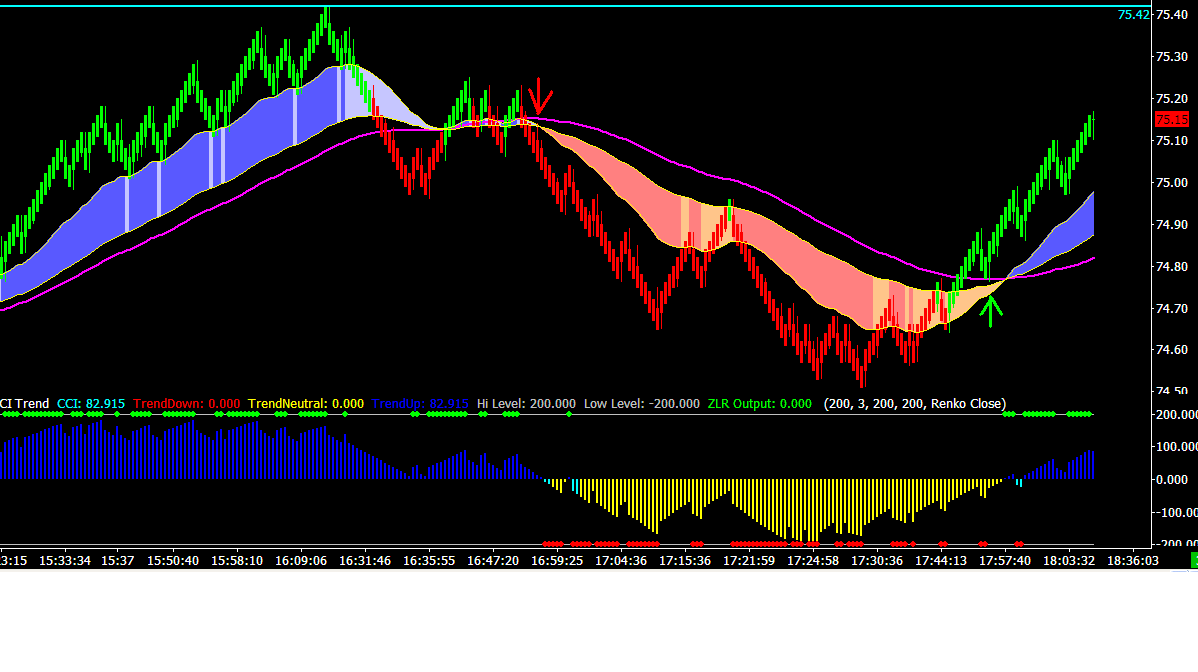Click the 17:30:36 time axis label
This screenshot has height=672, width=1198.
(x=877, y=561)
